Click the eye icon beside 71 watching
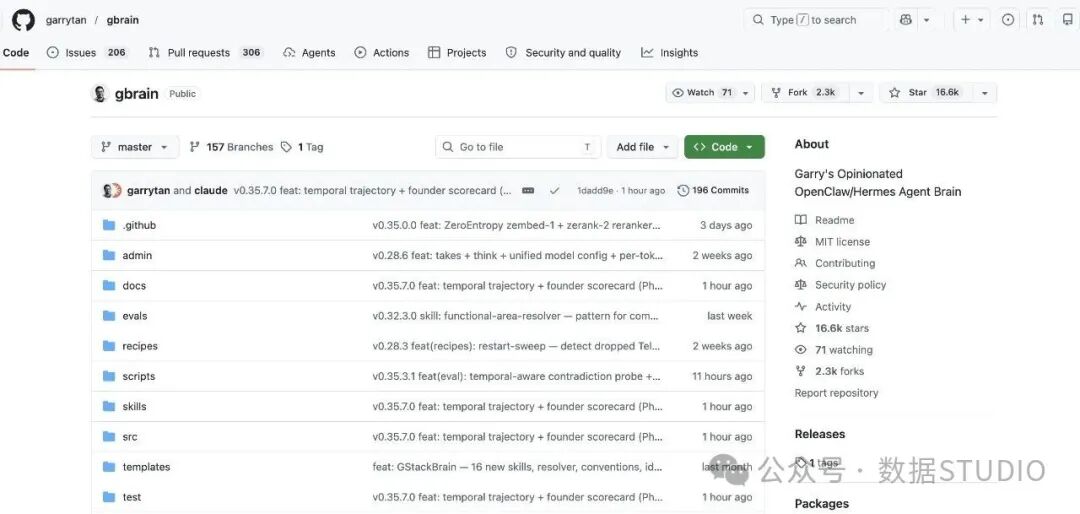The height and width of the screenshot is (514, 1080). pos(800,350)
